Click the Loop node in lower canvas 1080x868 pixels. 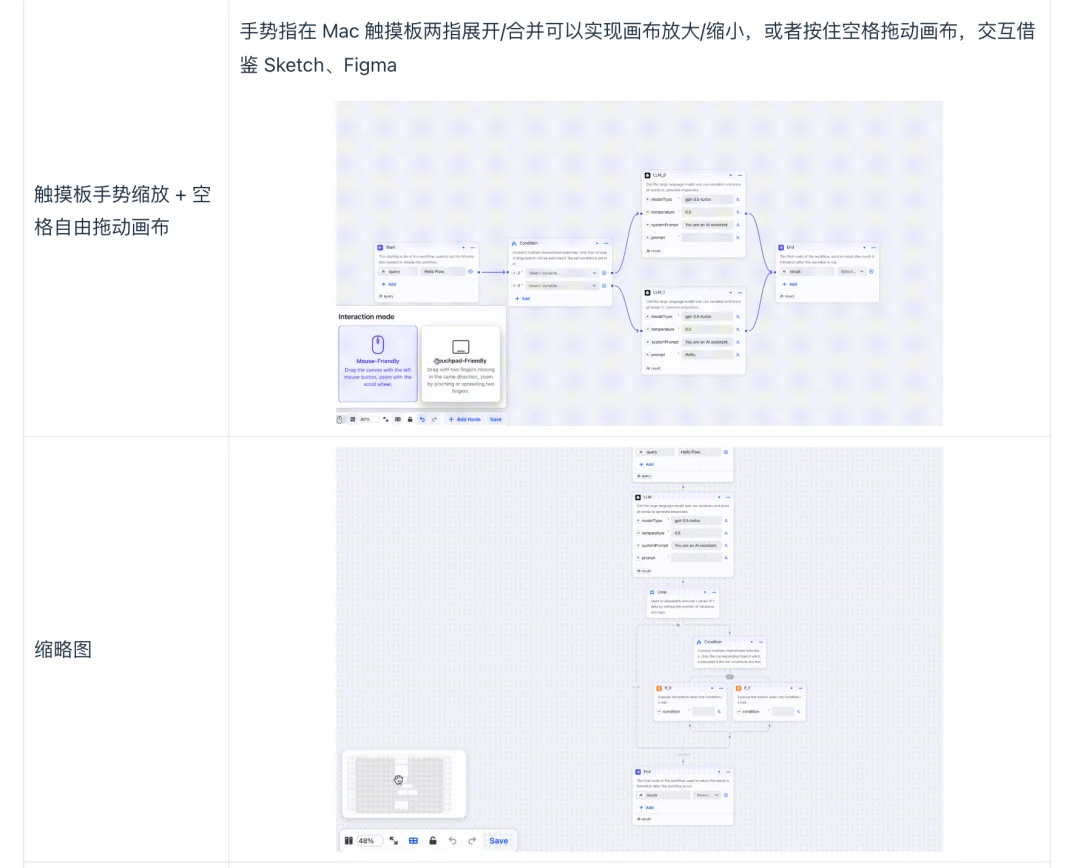coord(683,602)
